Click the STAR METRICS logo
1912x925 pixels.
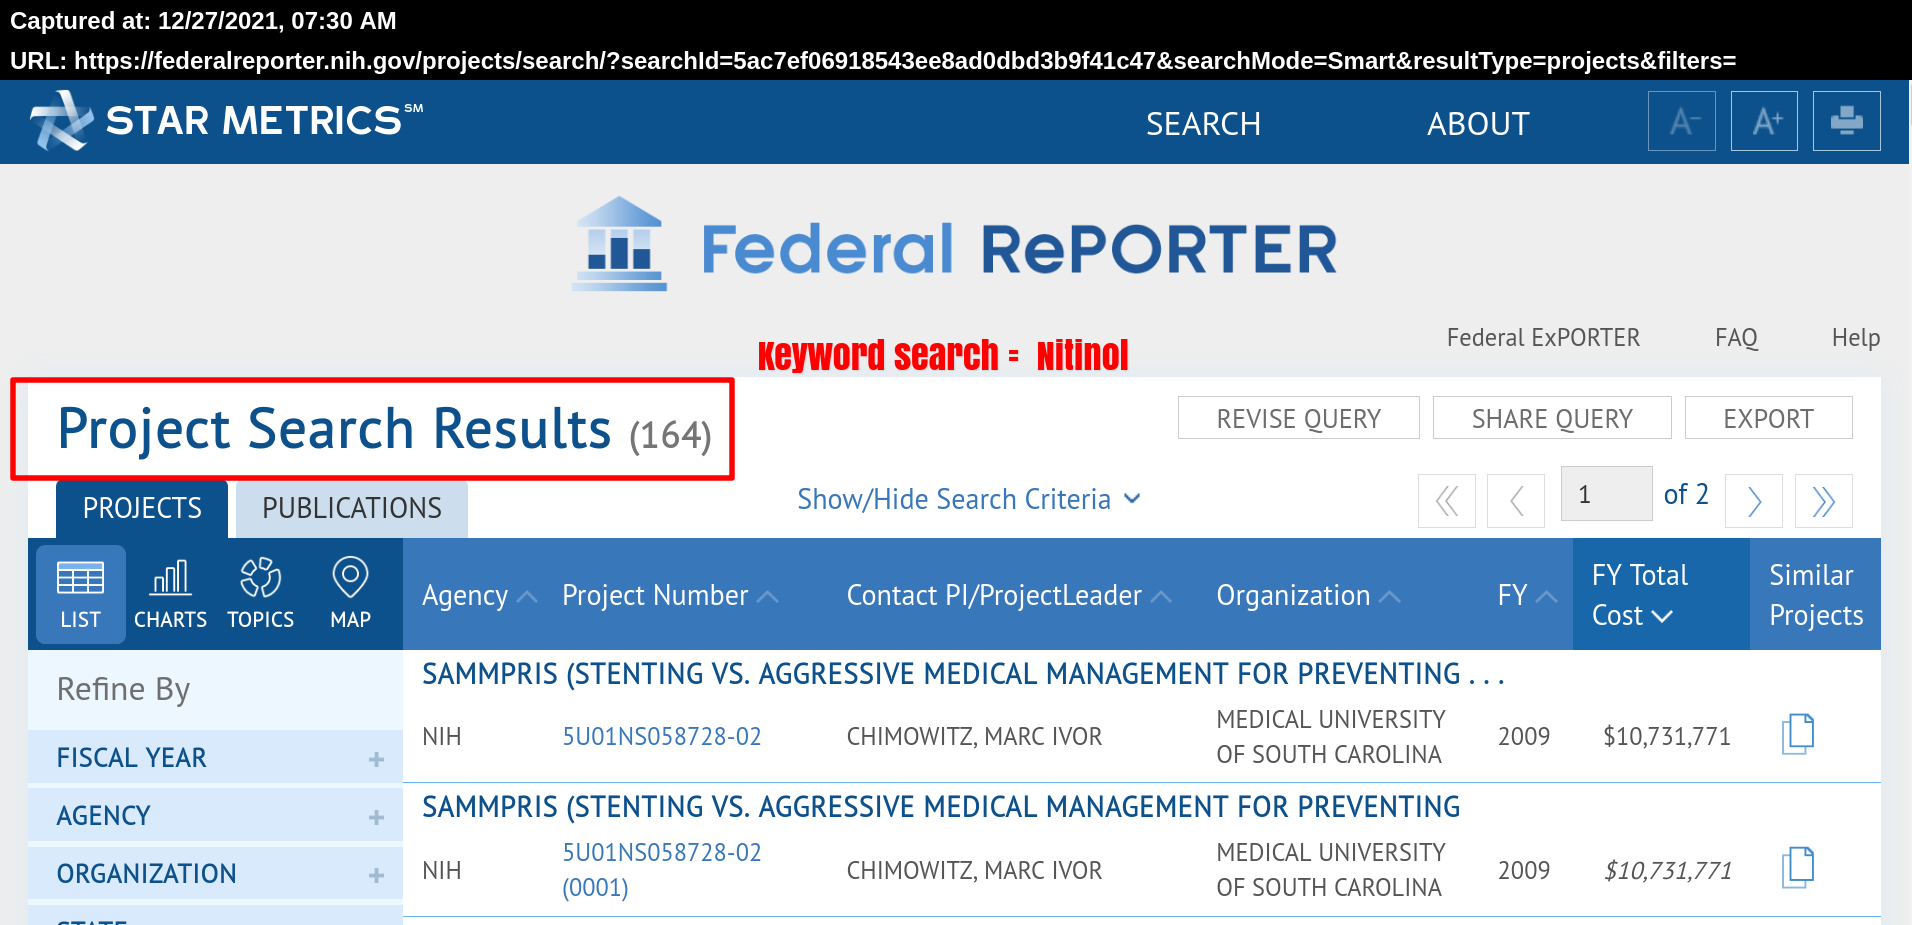point(226,121)
